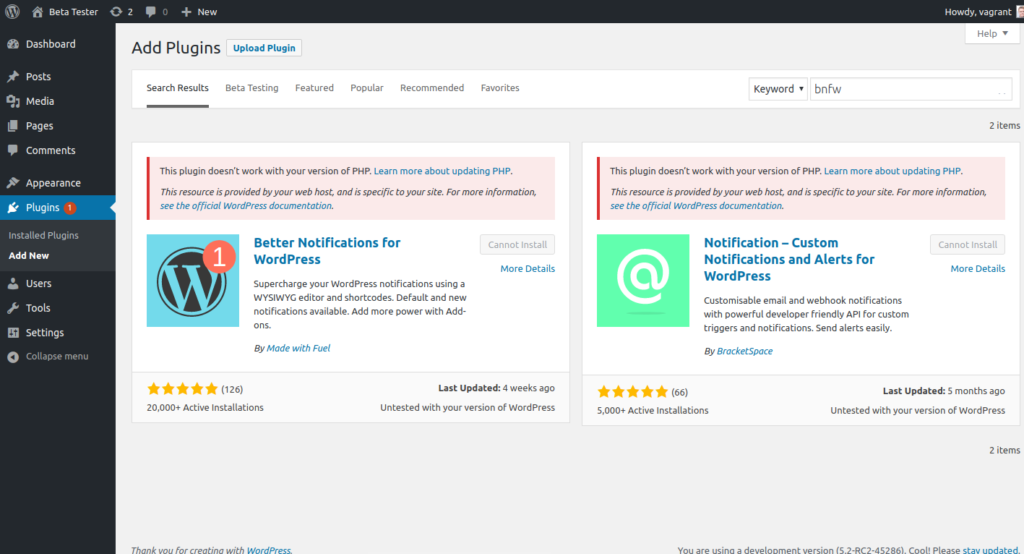Click the Comments icon in sidebar
The width and height of the screenshot is (1024, 554).
click(x=13, y=150)
